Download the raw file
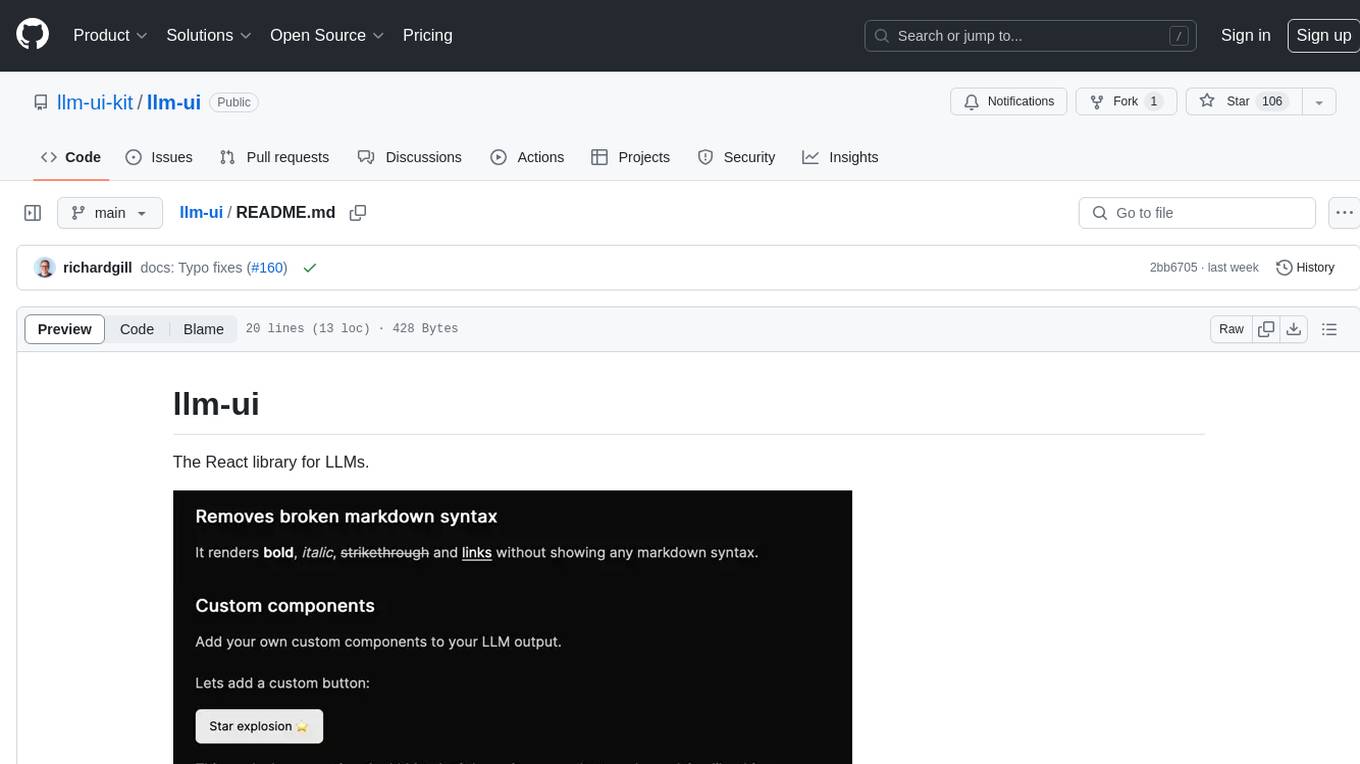 1294,329
